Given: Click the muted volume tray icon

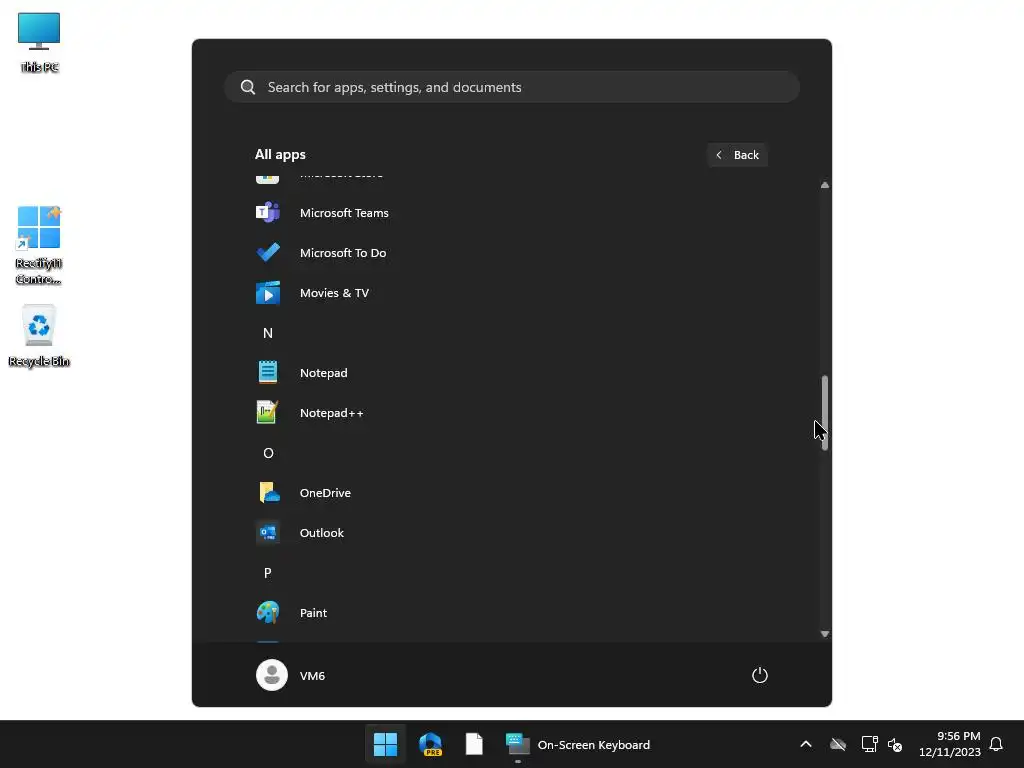Looking at the screenshot, I should [x=895, y=744].
